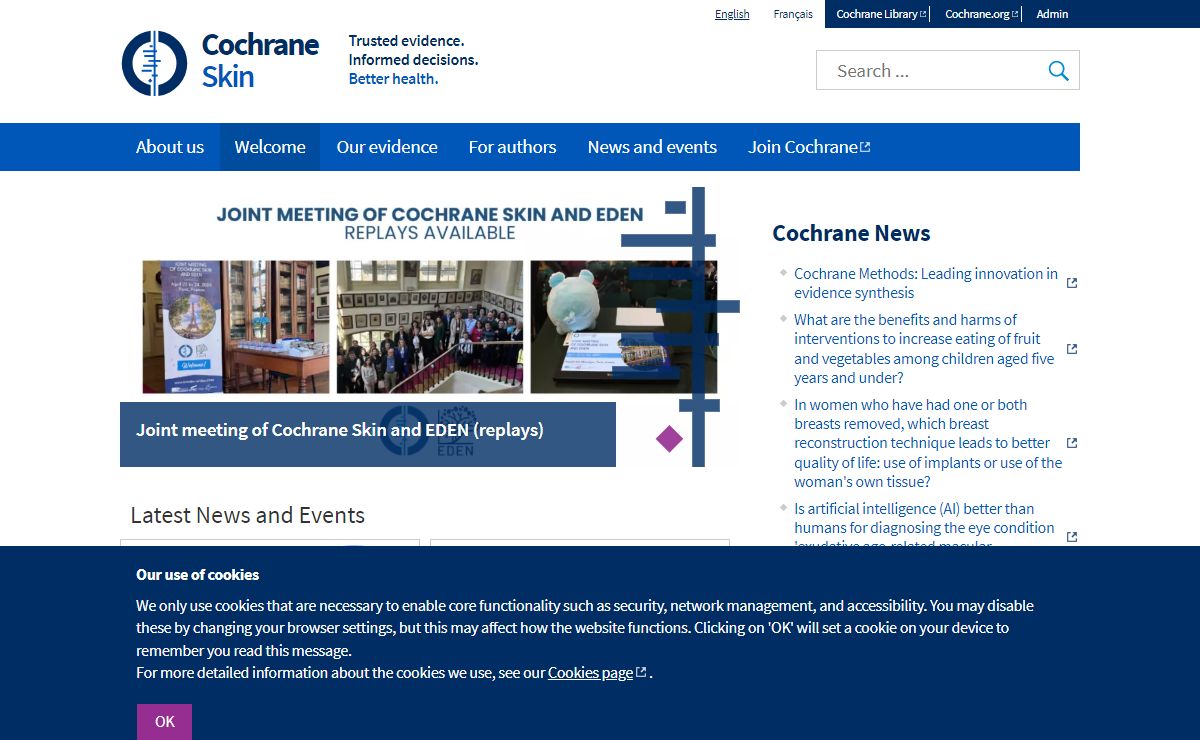Screen dimensions: 1200x740
Task: Click the 'Trusted evidence.' tagline text
Action: [x=406, y=41]
